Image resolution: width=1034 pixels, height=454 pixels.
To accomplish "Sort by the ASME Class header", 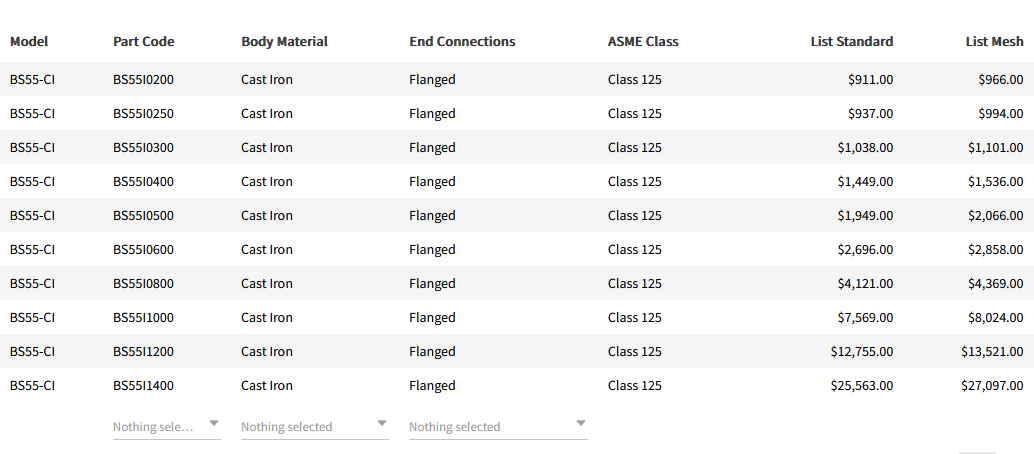I will pyautogui.click(x=643, y=41).
